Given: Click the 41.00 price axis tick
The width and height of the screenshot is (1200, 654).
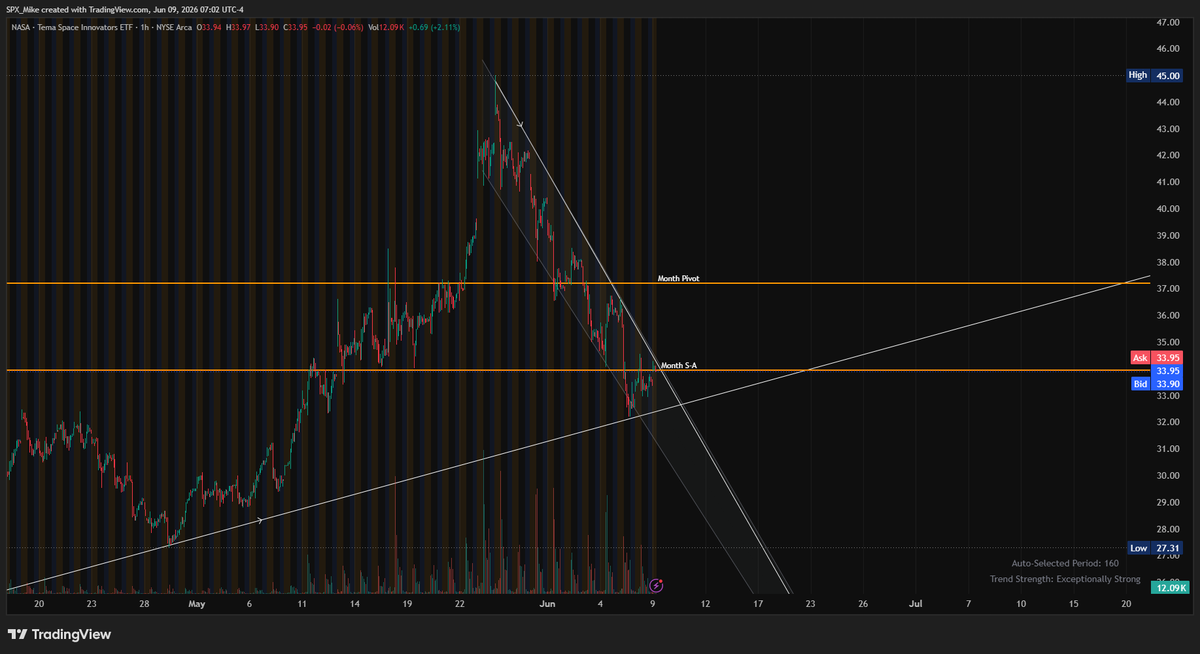Looking at the screenshot, I should 1168,182.
